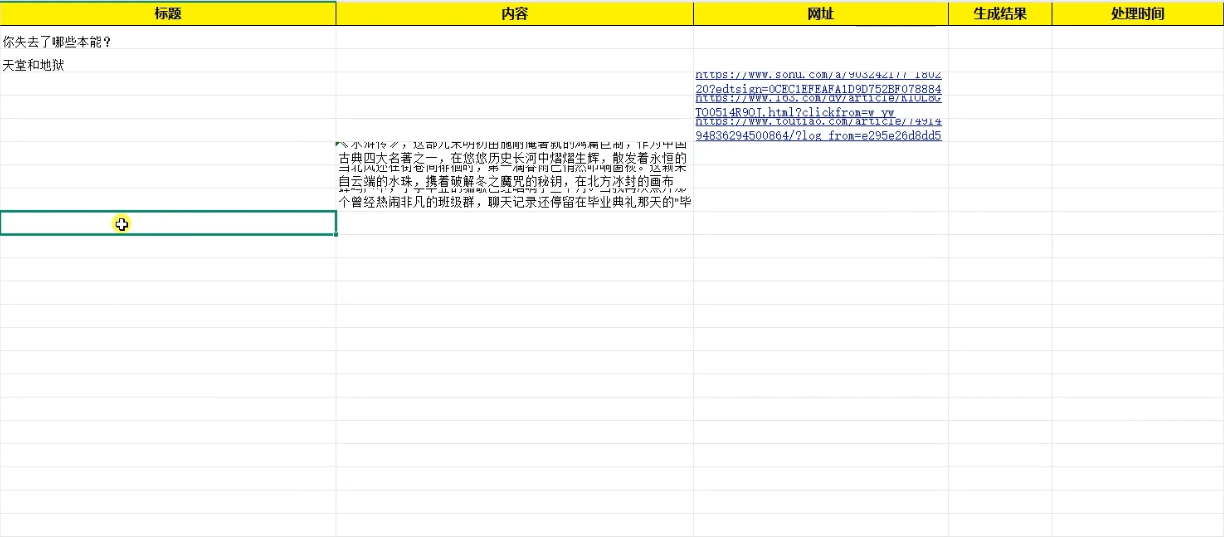Viewport: 1224px width, 537px height.
Task: Select the 内容 header cell
Action: [x=514, y=14]
